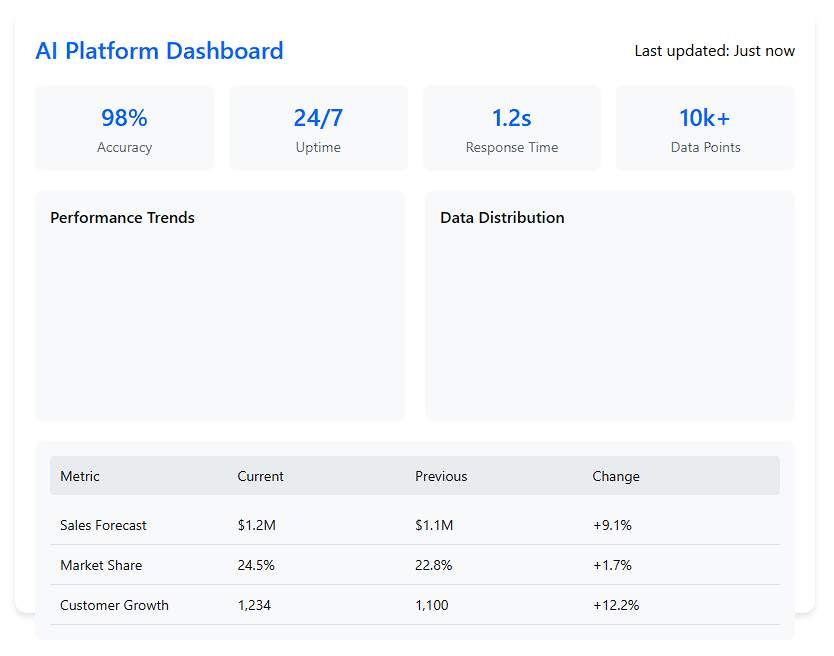Click the Metric column header
834x656 pixels.
pos(80,476)
